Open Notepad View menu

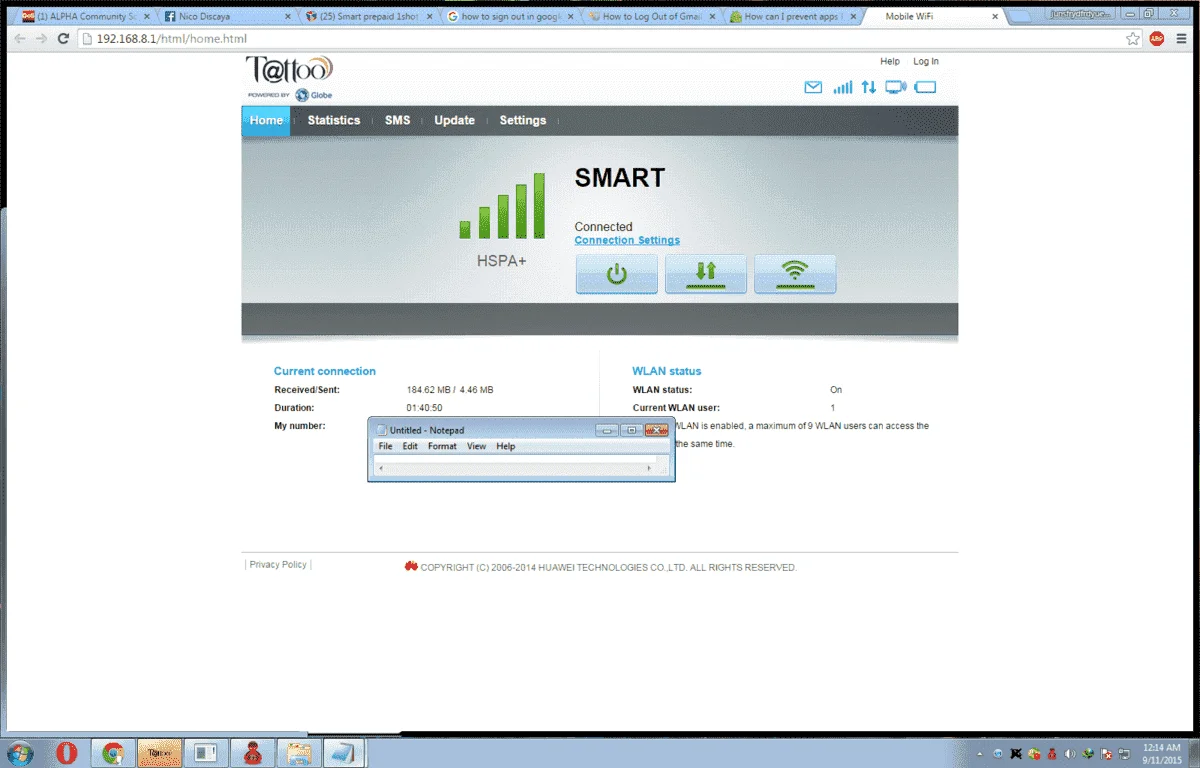pos(477,446)
